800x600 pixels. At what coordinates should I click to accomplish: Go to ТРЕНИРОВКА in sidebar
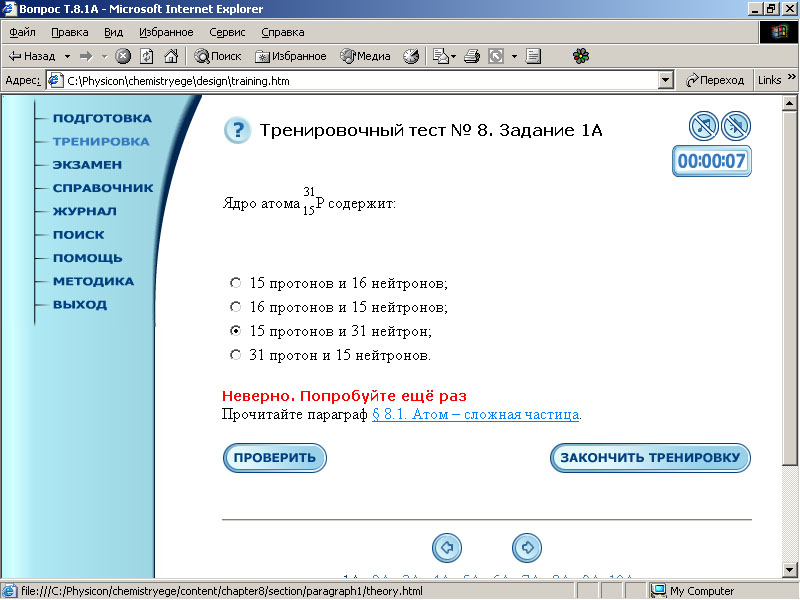point(101,141)
